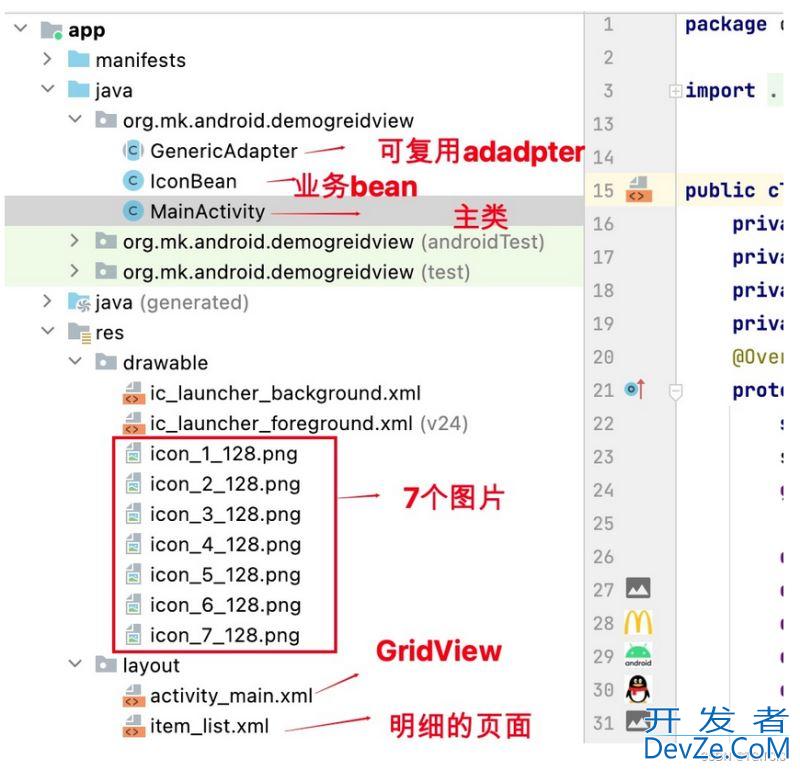Collapse the java folder

(48, 89)
